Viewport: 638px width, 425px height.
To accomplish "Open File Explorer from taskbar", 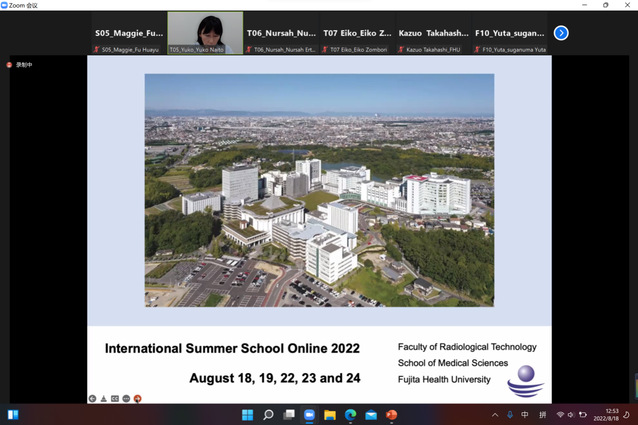I will tap(329, 414).
